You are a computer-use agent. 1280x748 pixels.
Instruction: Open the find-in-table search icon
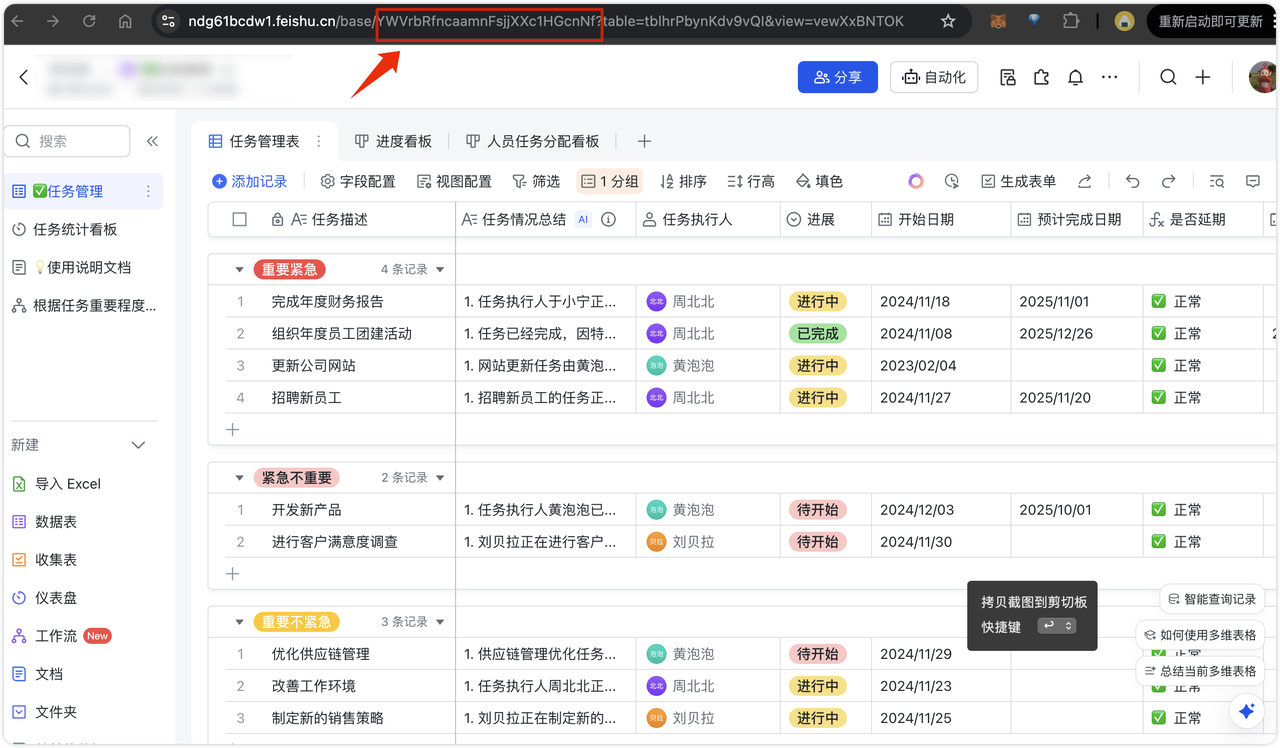(1216, 181)
